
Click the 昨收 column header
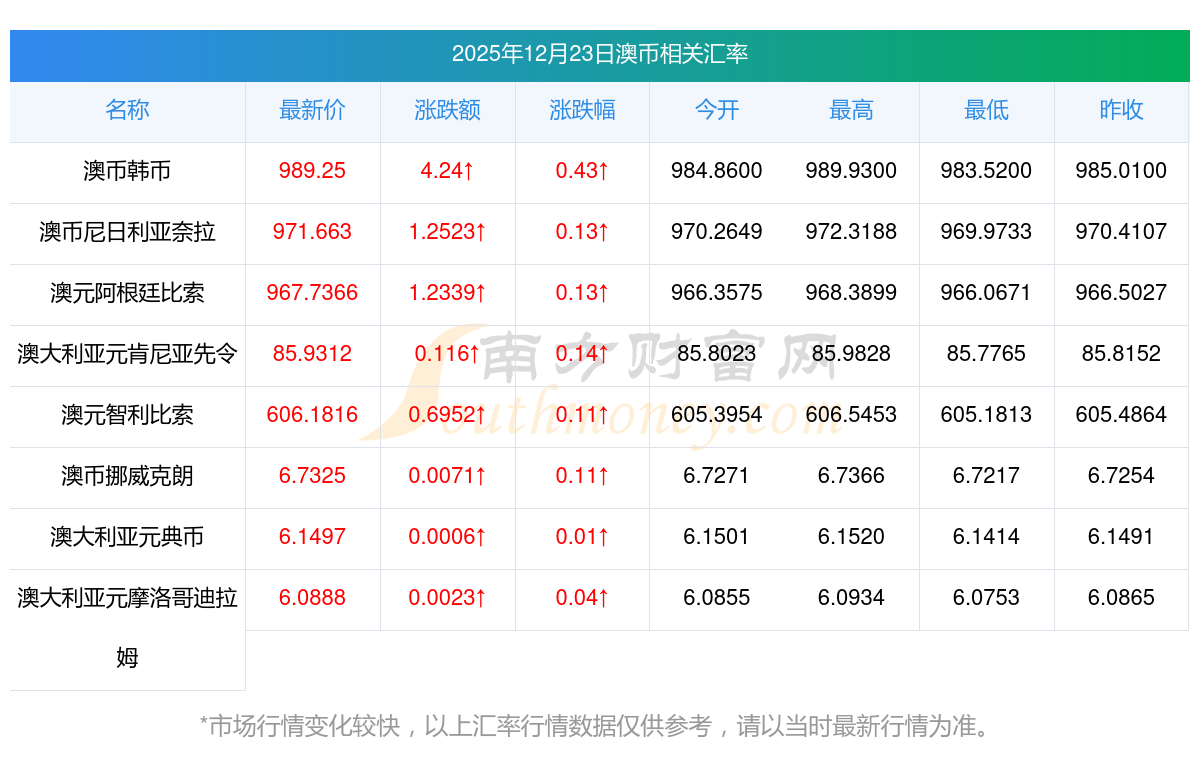1121,110
